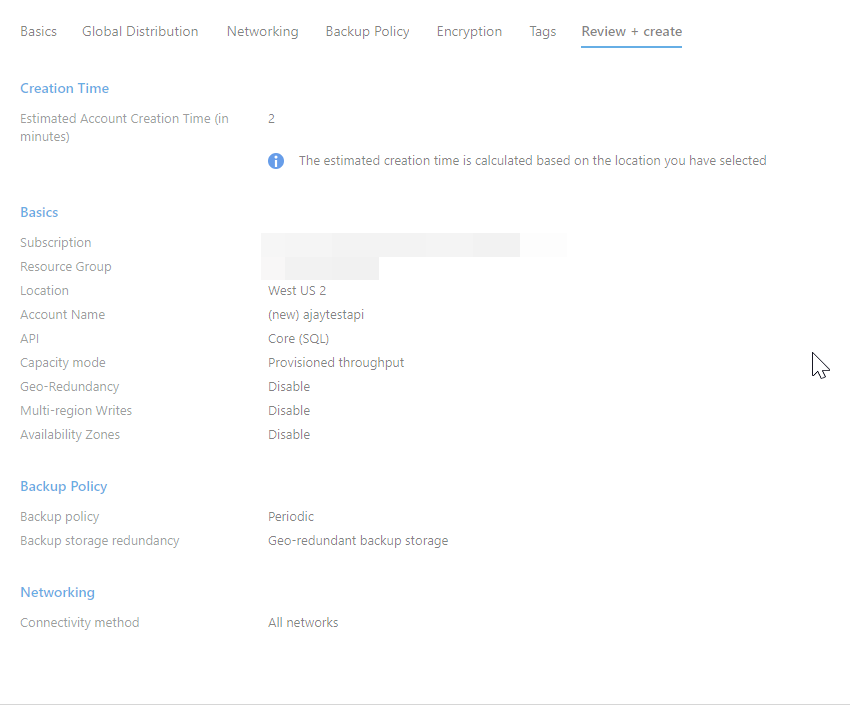The height and width of the screenshot is (722, 850).
Task: Click the estimated creation time info message
Action: point(532,161)
